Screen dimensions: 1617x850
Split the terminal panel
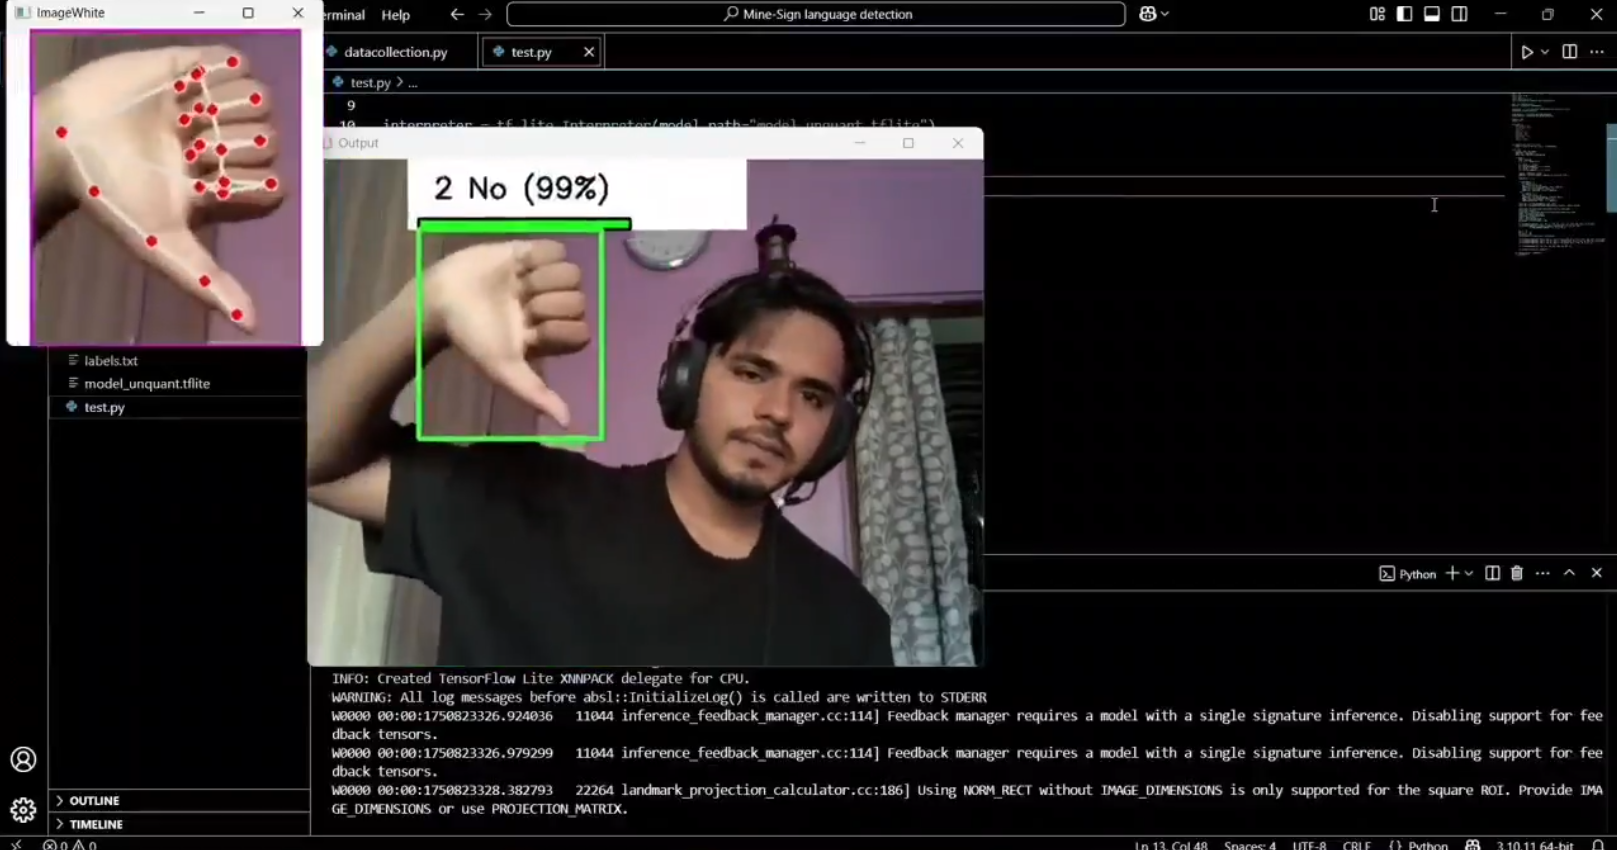tap(1492, 573)
